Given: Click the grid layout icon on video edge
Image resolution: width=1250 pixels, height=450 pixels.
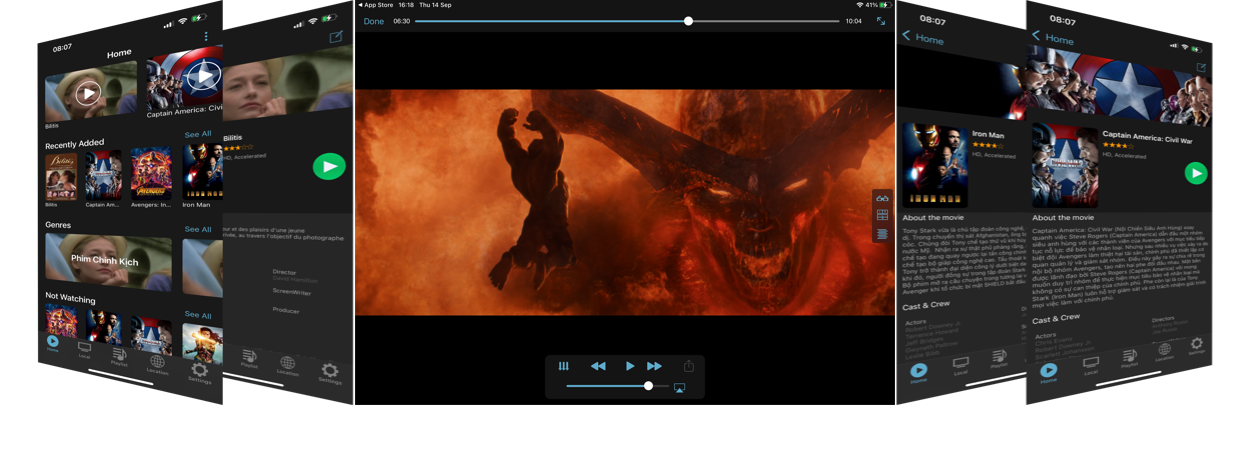Looking at the screenshot, I should (x=882, y=215).
